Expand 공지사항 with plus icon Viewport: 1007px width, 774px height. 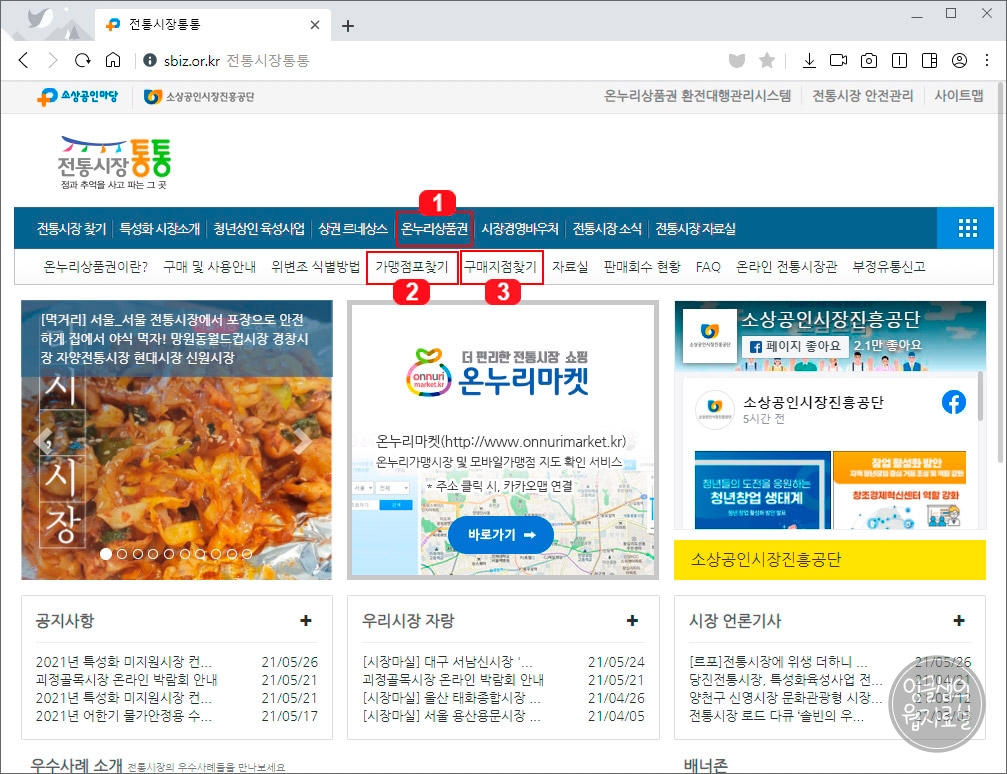pyautogui.click(x=306, y=620)
